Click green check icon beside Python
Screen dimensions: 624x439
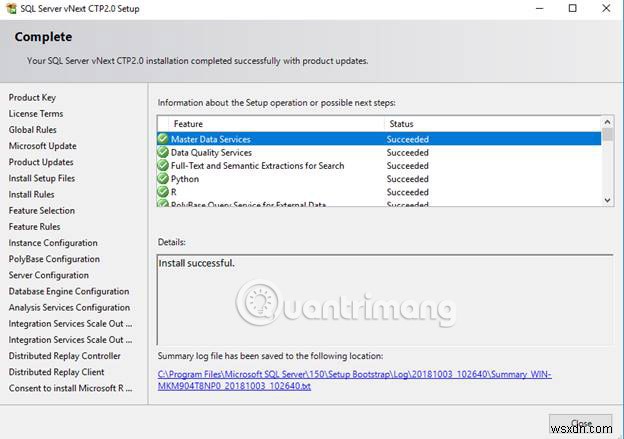[x=163, y=178]
